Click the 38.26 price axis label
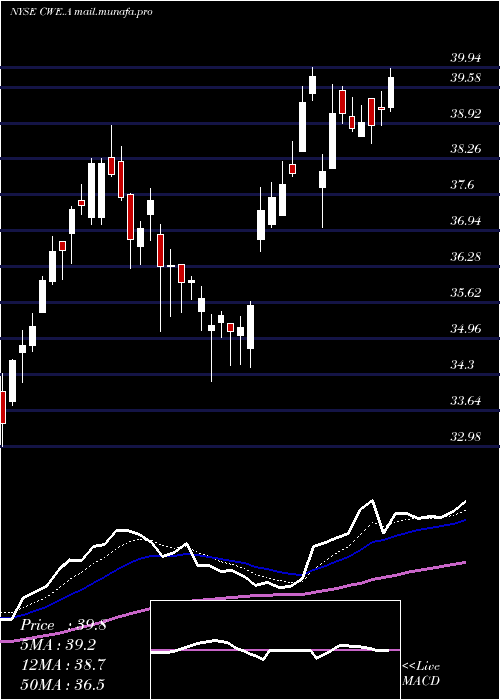The width and height of the screenshot is (500, 700). 466,149
